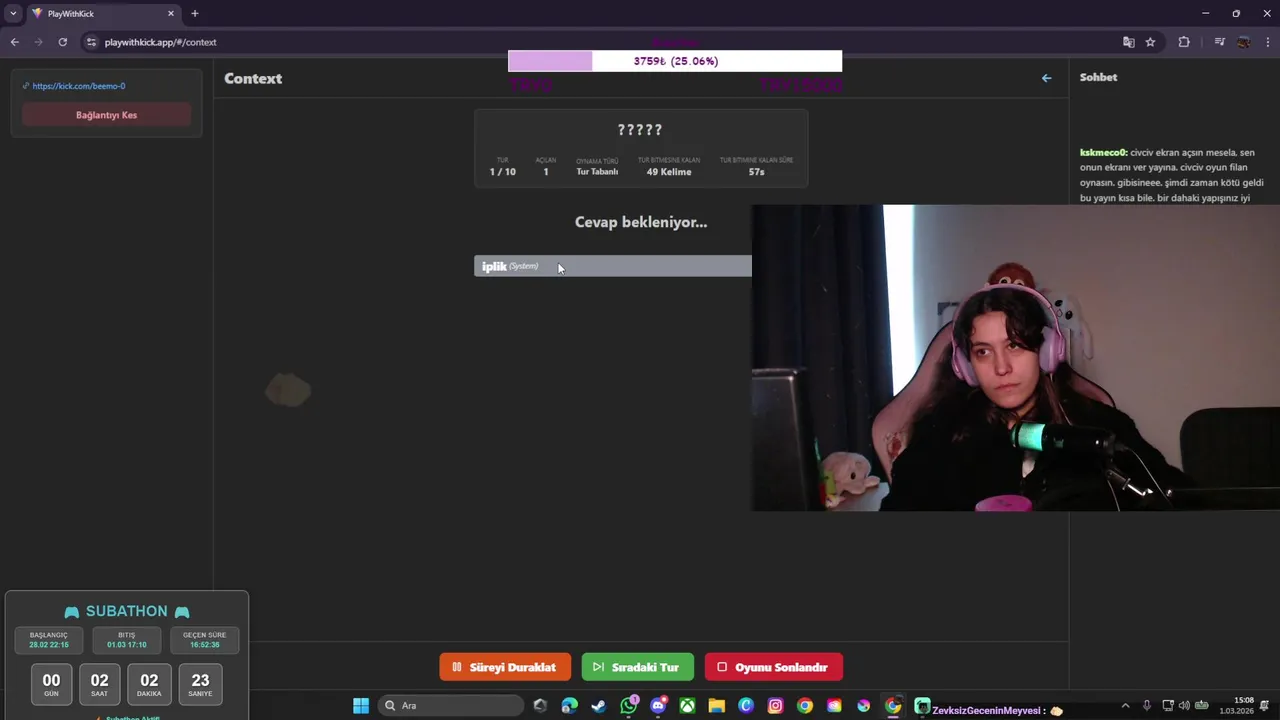1280x720 pixels.
Task: Open volume control in system tray
Action: click(1184, 706)
